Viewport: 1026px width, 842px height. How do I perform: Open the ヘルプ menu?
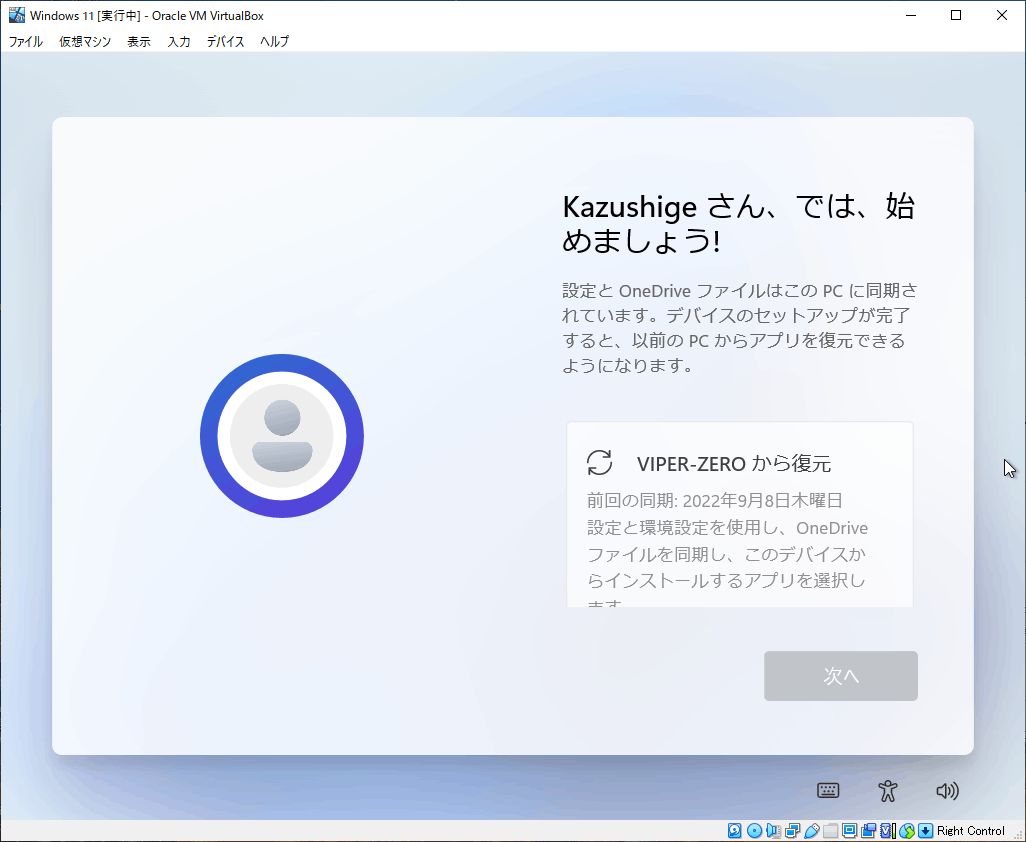coord(274,41)
